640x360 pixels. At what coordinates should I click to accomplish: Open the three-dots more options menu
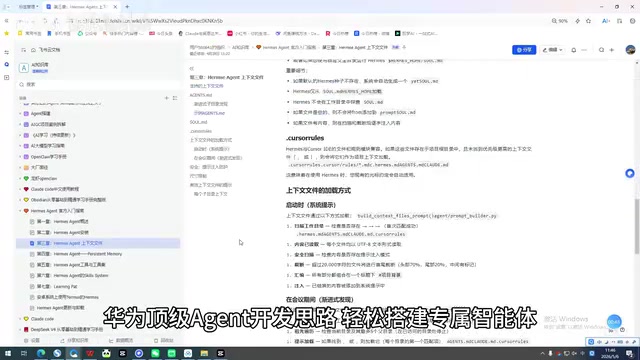[584, 50]
